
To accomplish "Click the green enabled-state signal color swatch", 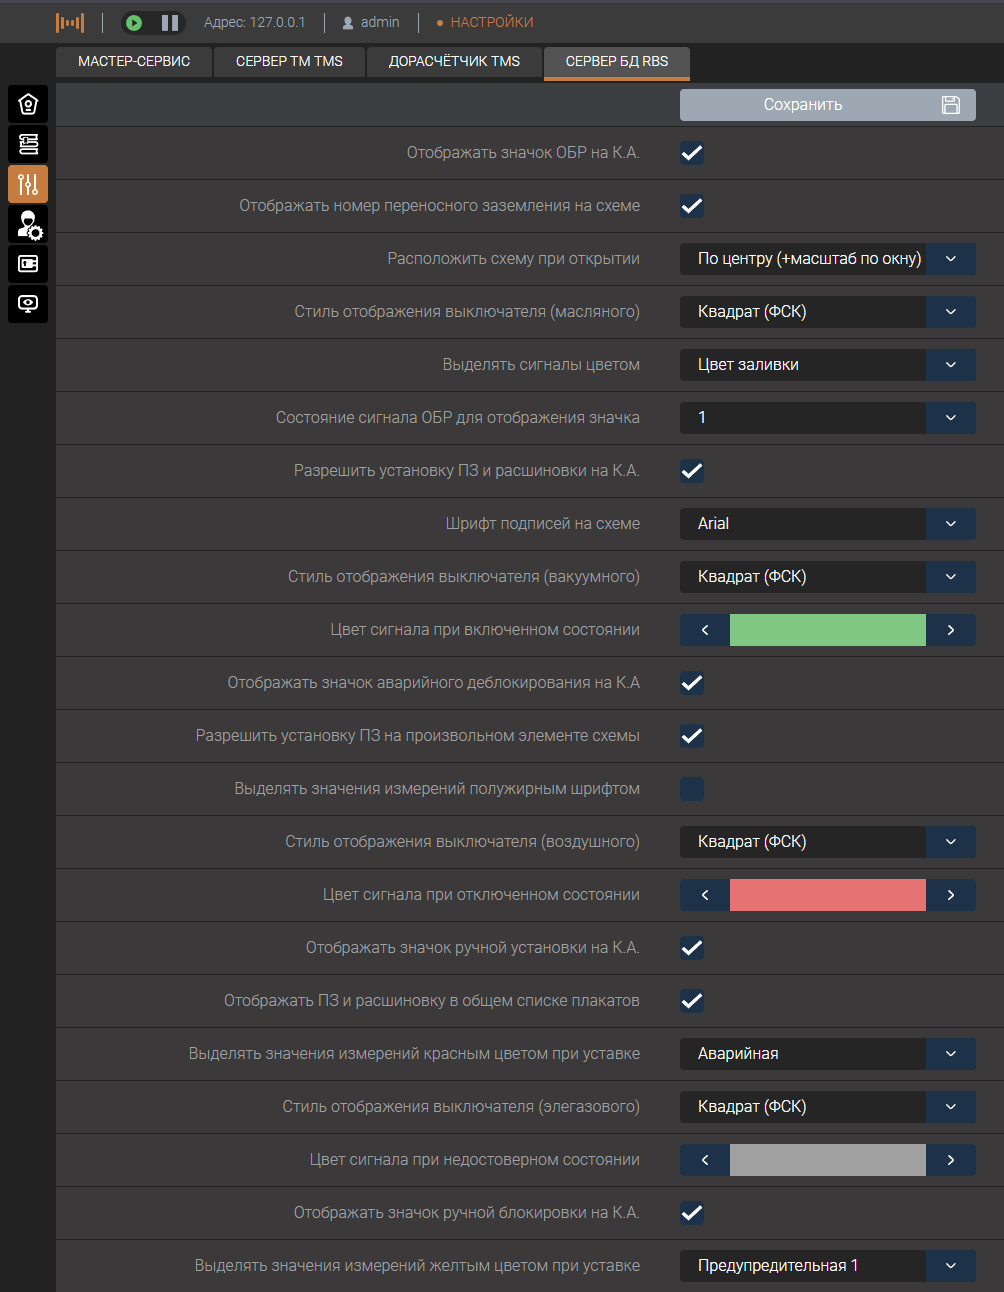I will click(x=827, y=630).
